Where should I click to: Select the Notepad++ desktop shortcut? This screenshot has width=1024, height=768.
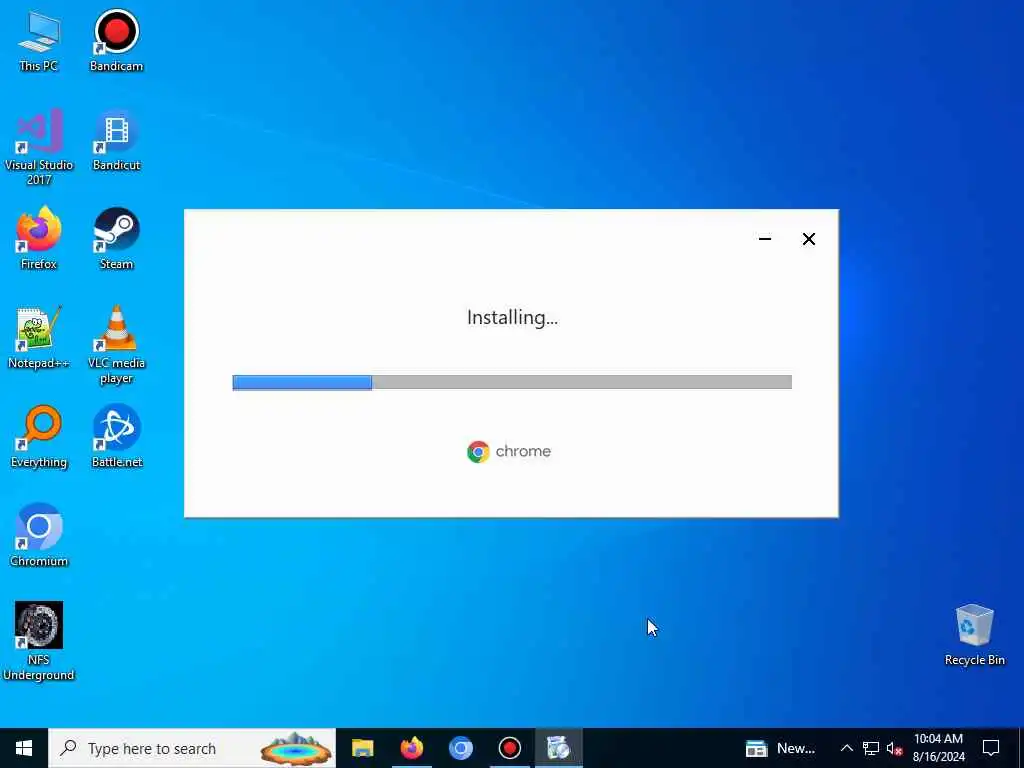pyautogui.click(x=39, y=338)
